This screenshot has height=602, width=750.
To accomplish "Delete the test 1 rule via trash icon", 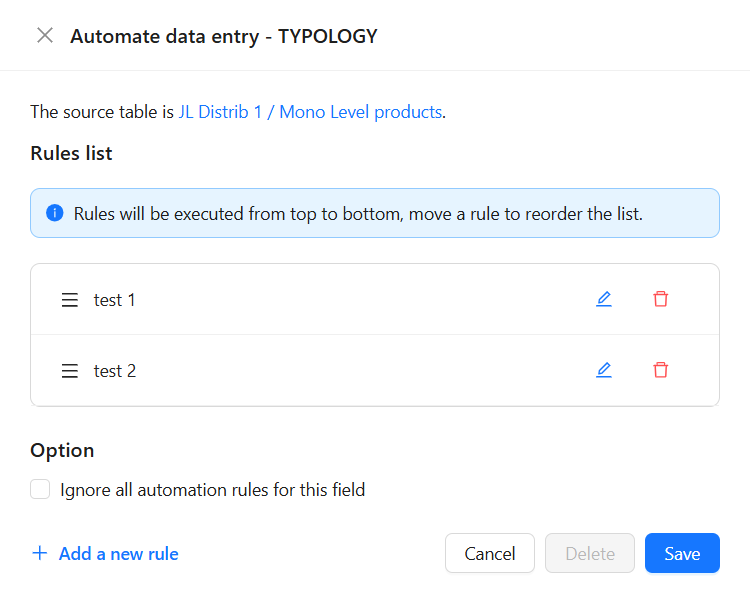I will coord(660,299).
